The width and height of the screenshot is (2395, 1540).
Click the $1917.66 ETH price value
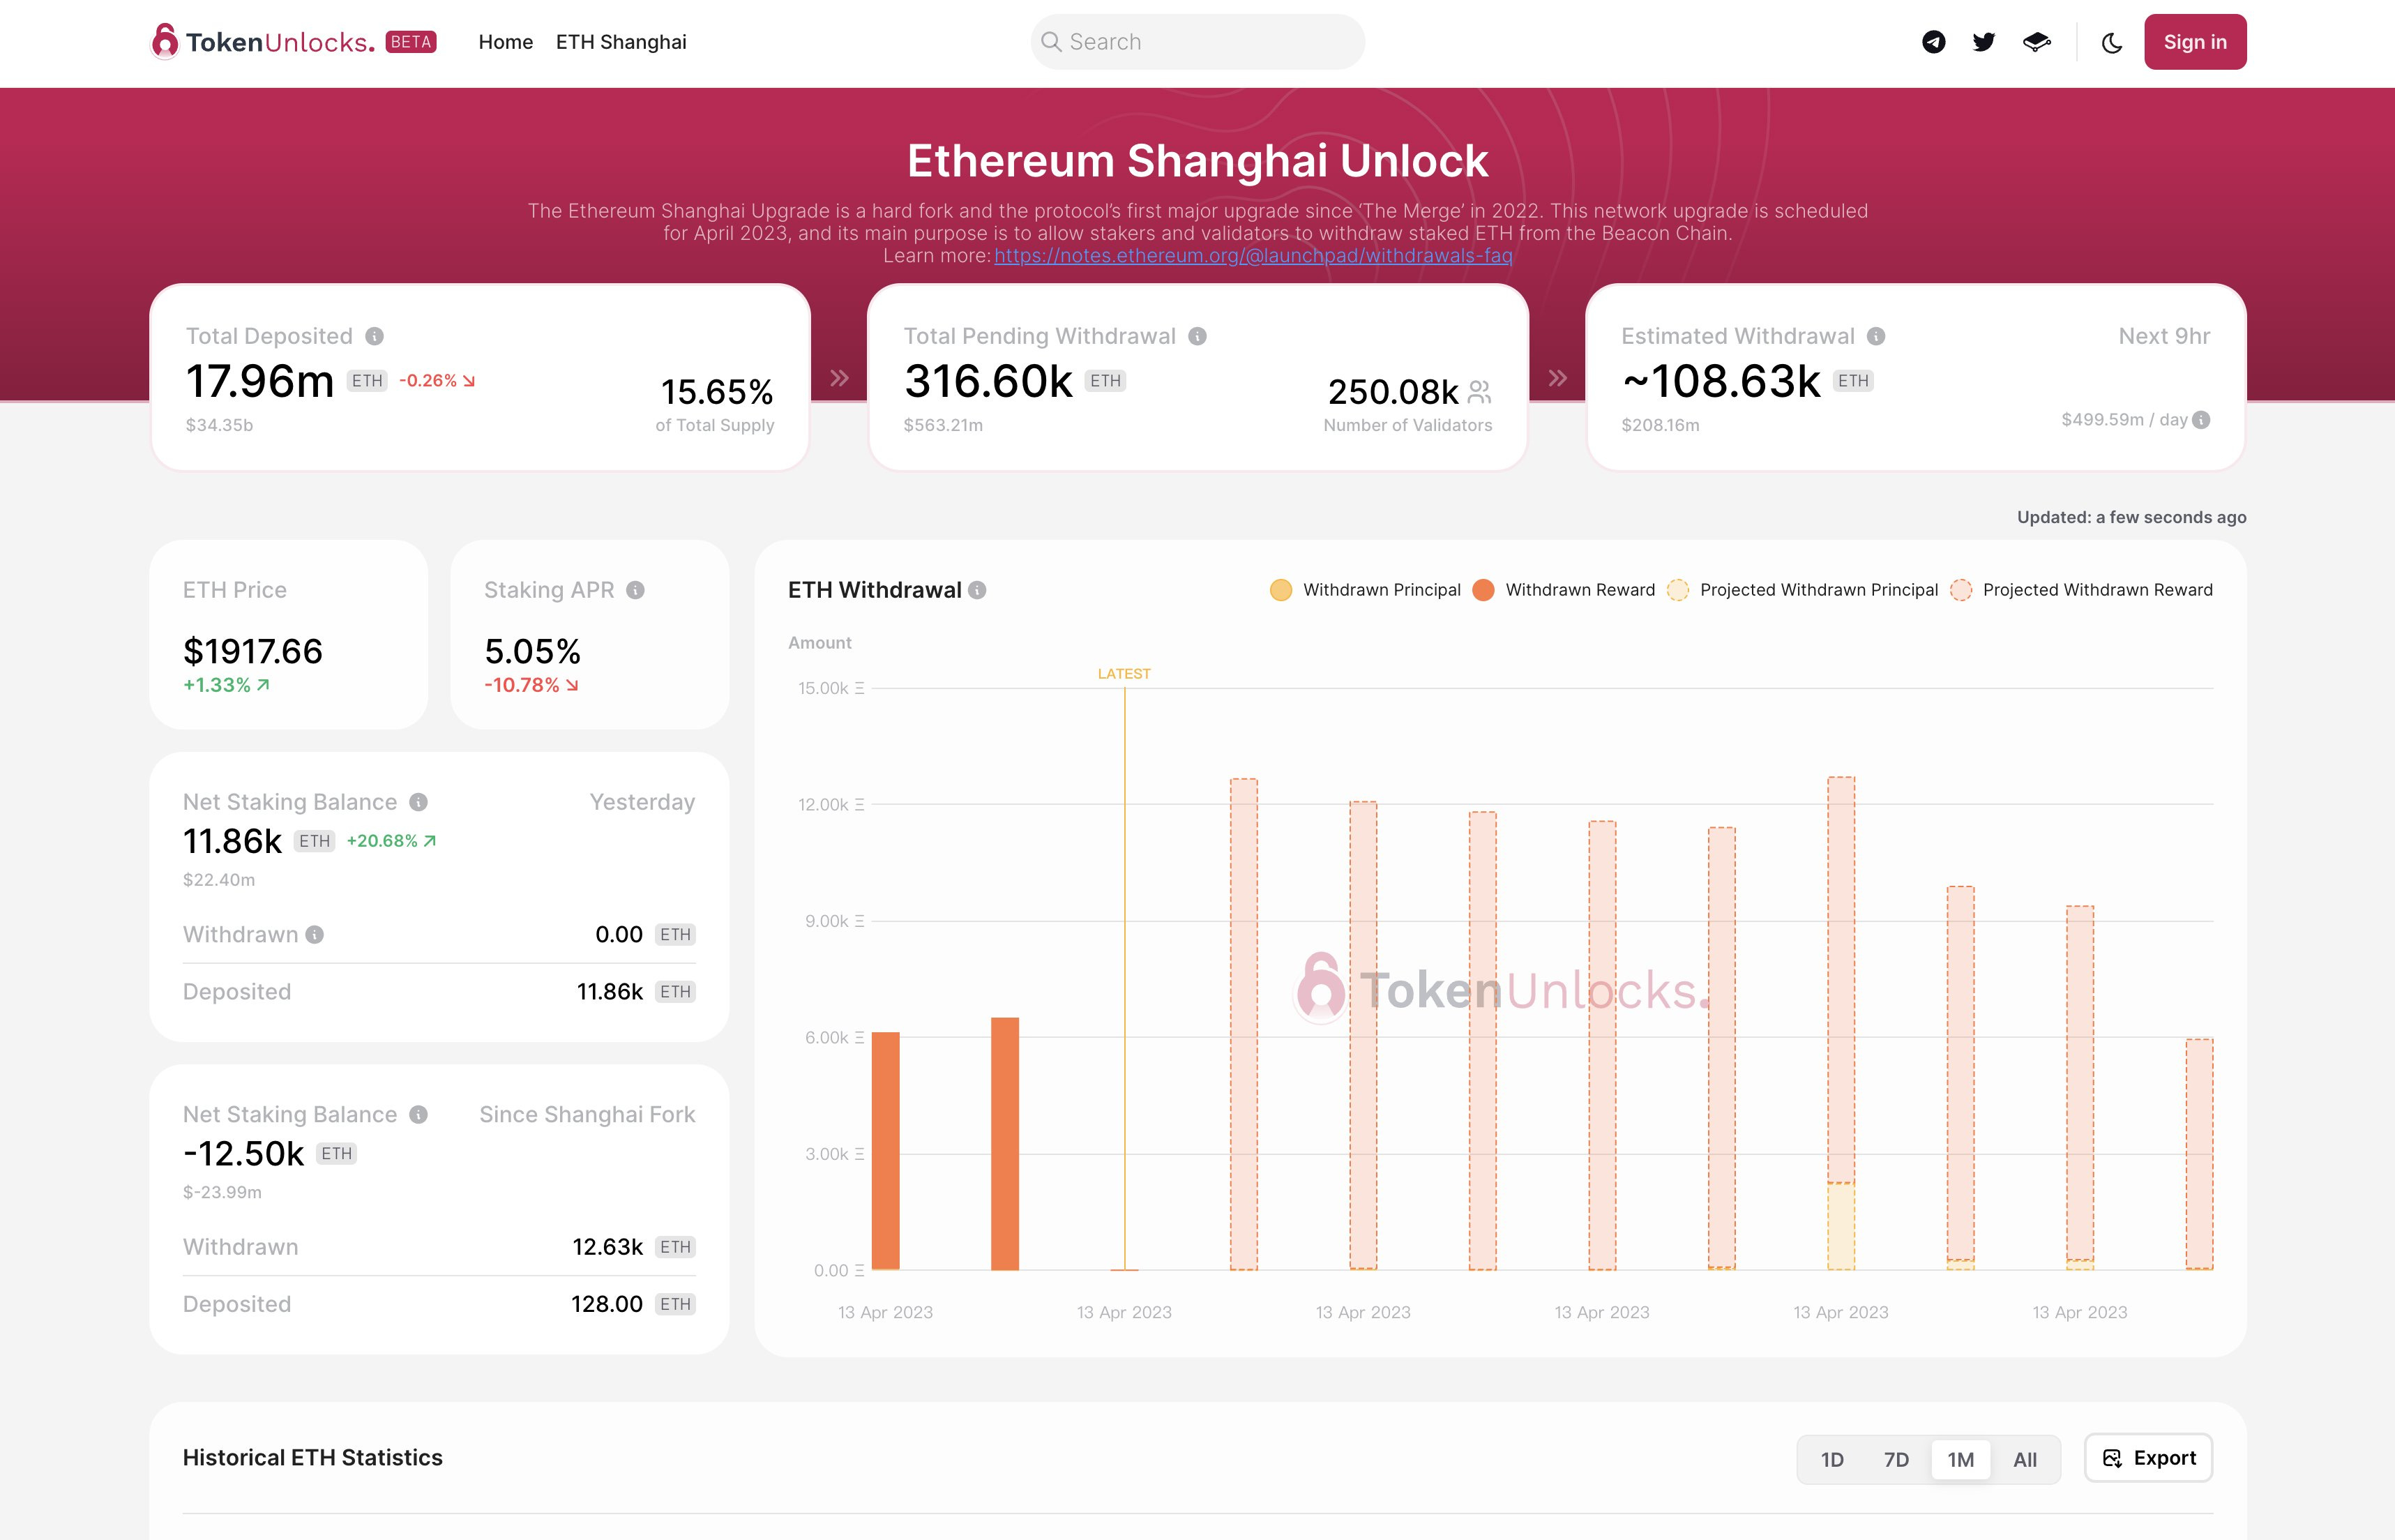[253, 651]
